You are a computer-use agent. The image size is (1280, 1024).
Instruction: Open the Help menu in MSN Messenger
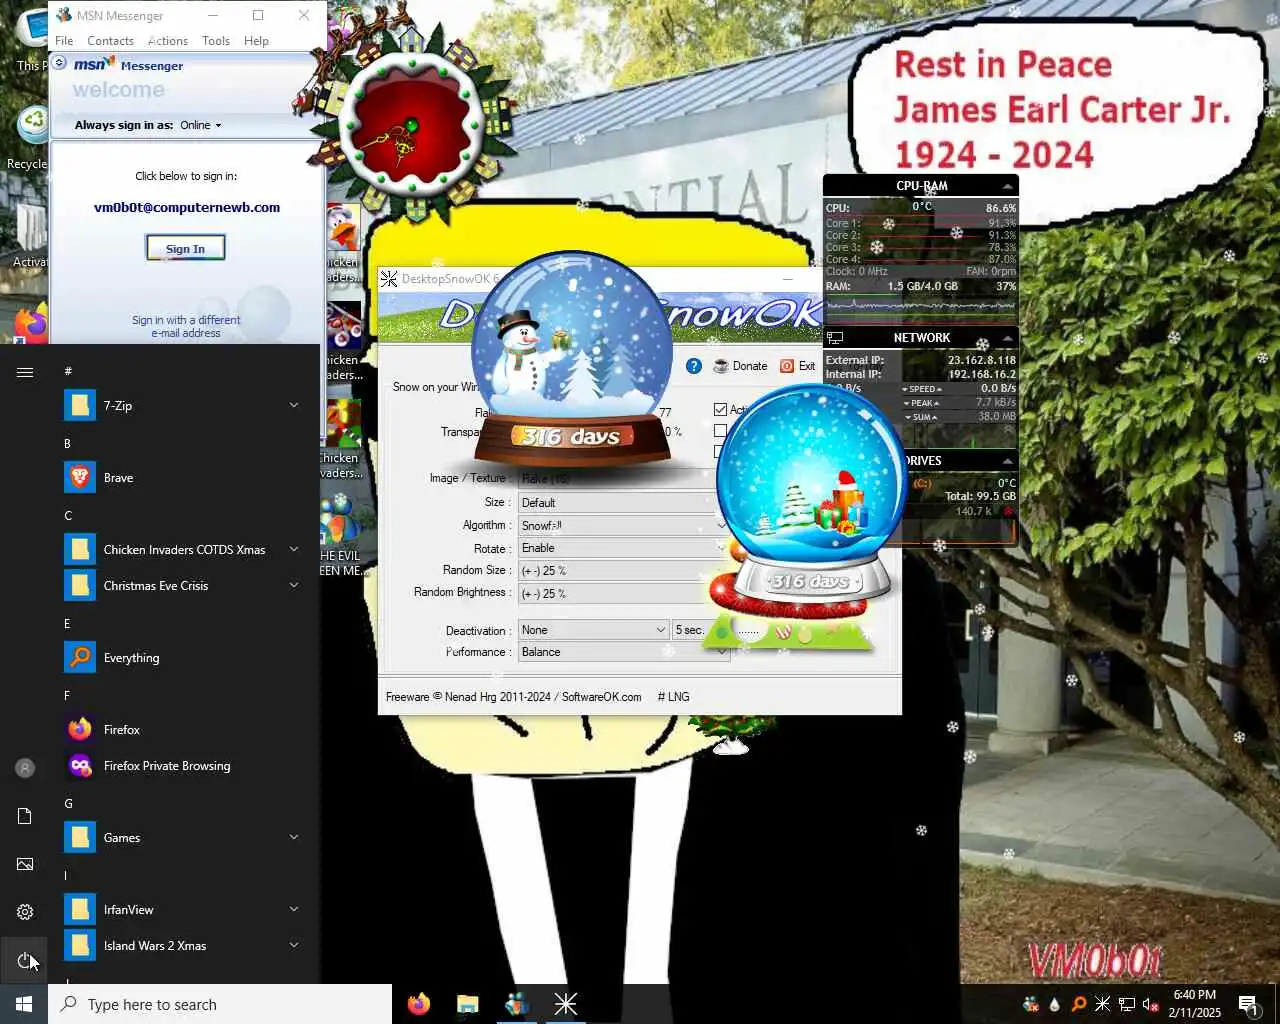256,41
